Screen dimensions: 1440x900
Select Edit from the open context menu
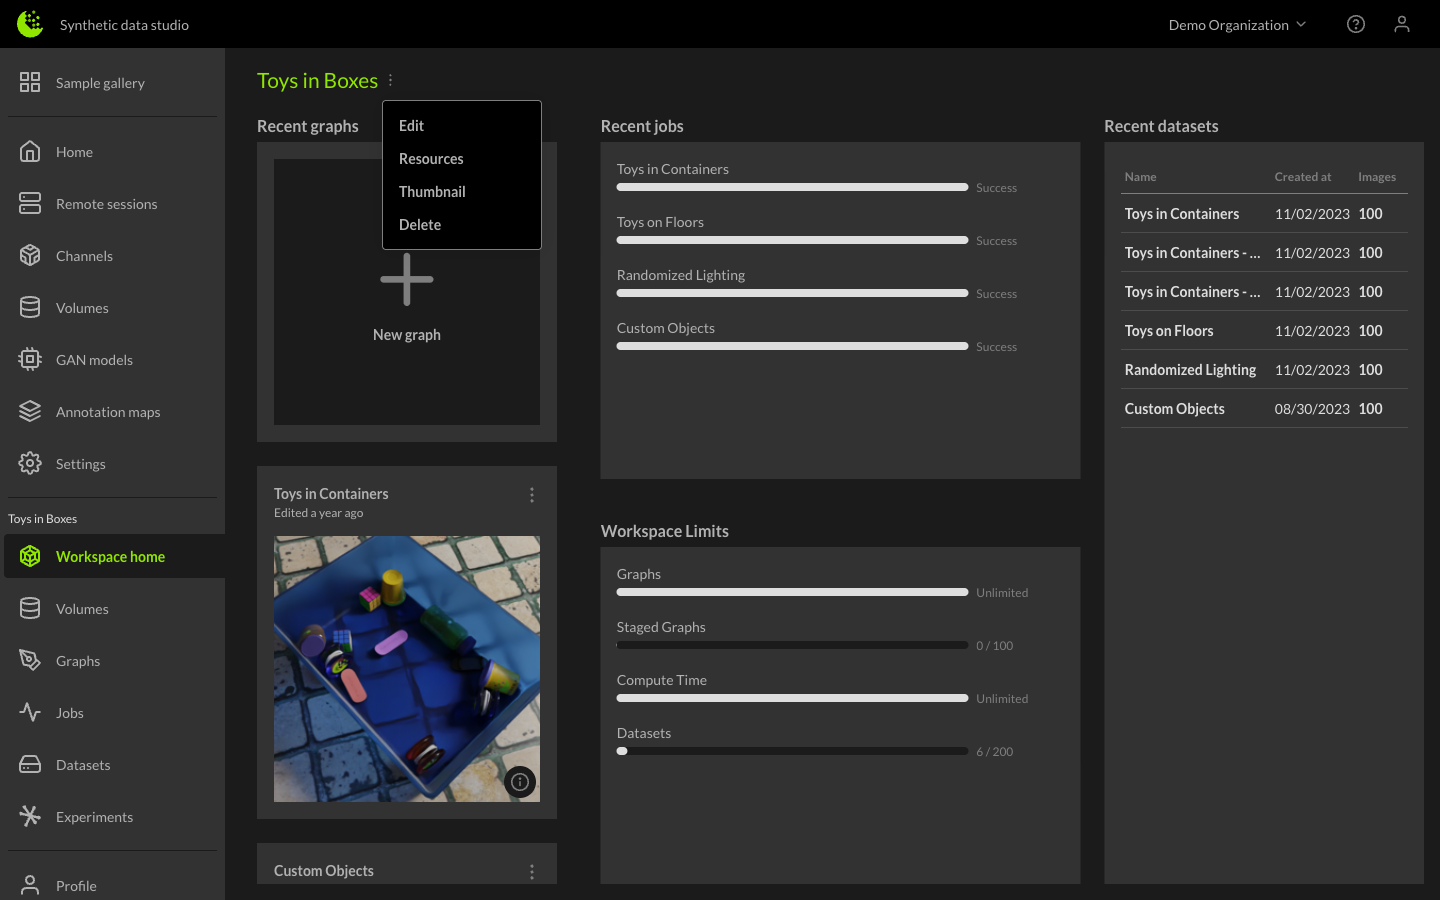click(411, 125)
